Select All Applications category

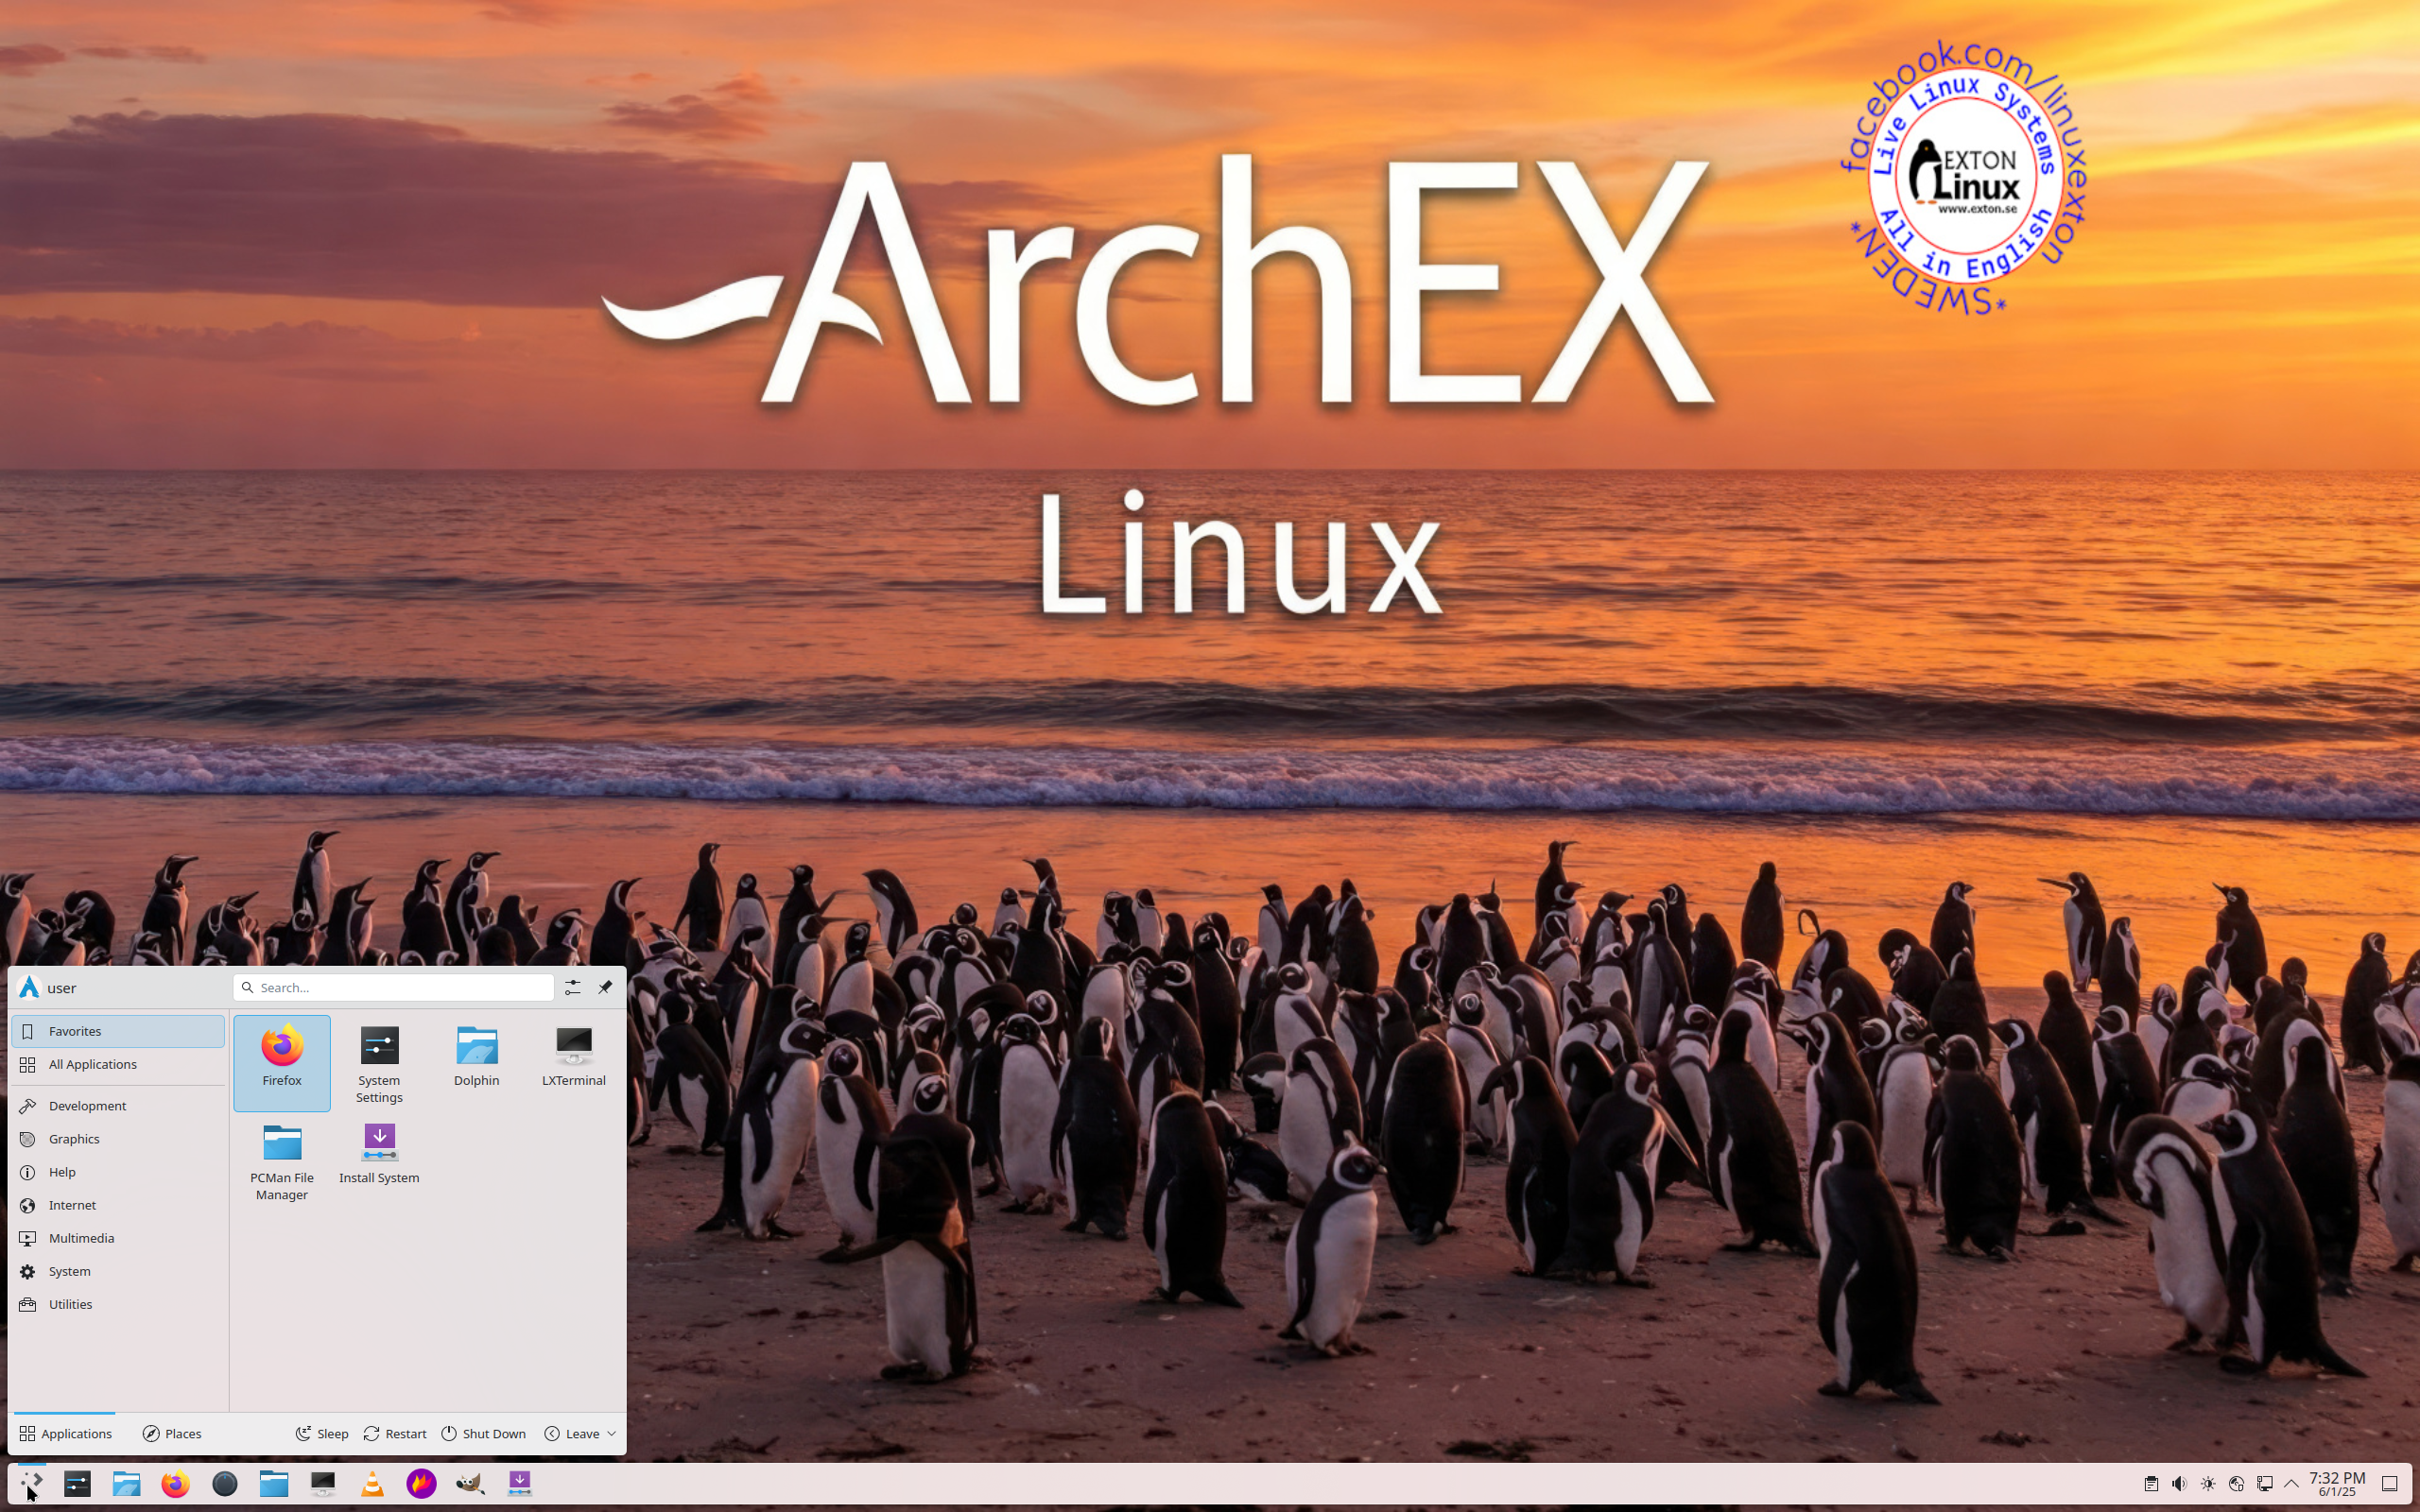118,1064
